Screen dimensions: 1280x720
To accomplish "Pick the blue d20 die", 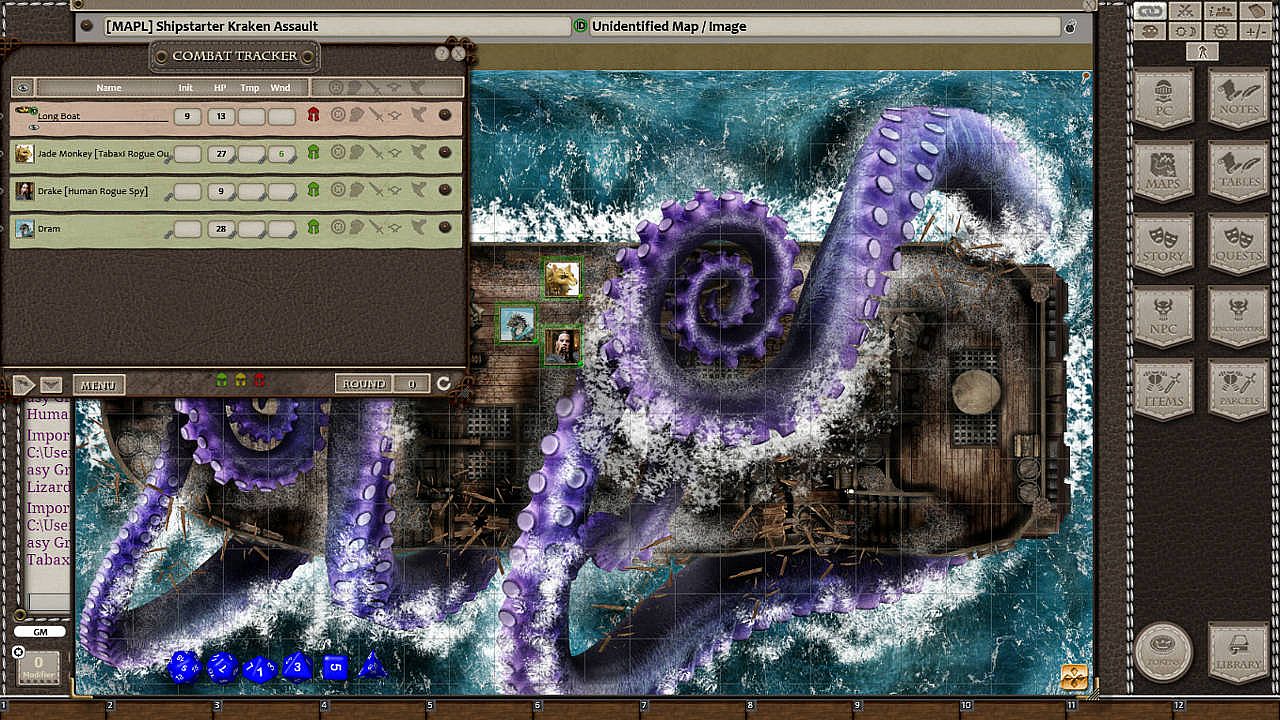I will (185, 667).
